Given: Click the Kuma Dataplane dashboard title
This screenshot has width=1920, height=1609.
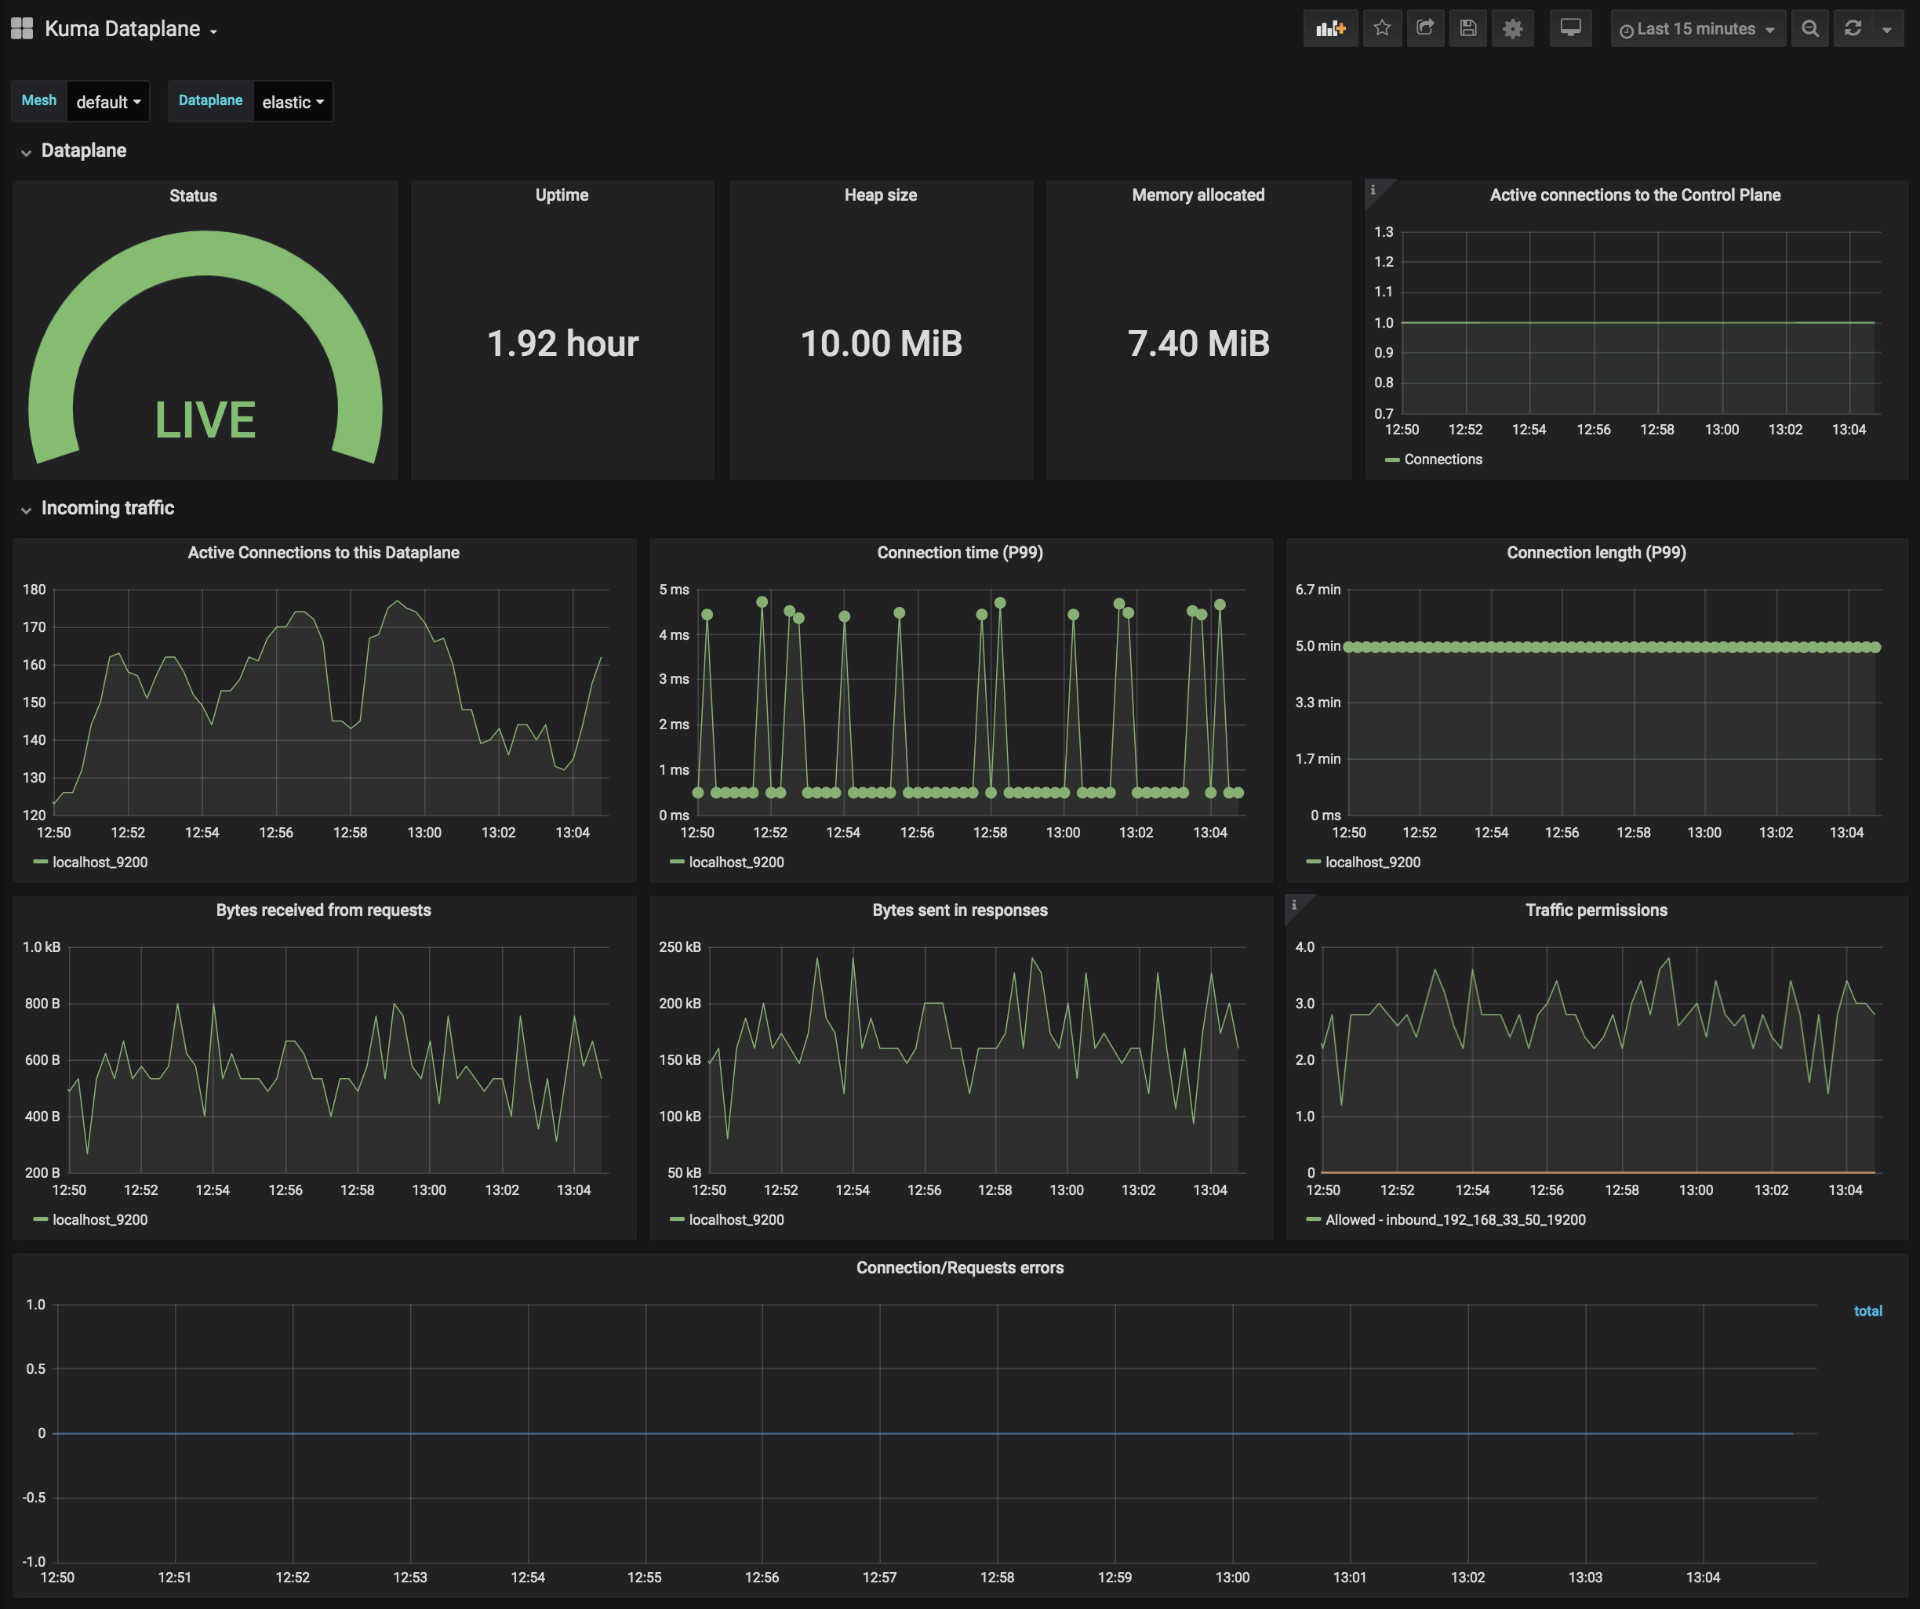Looking at the screenshot, I should point(124,26).
